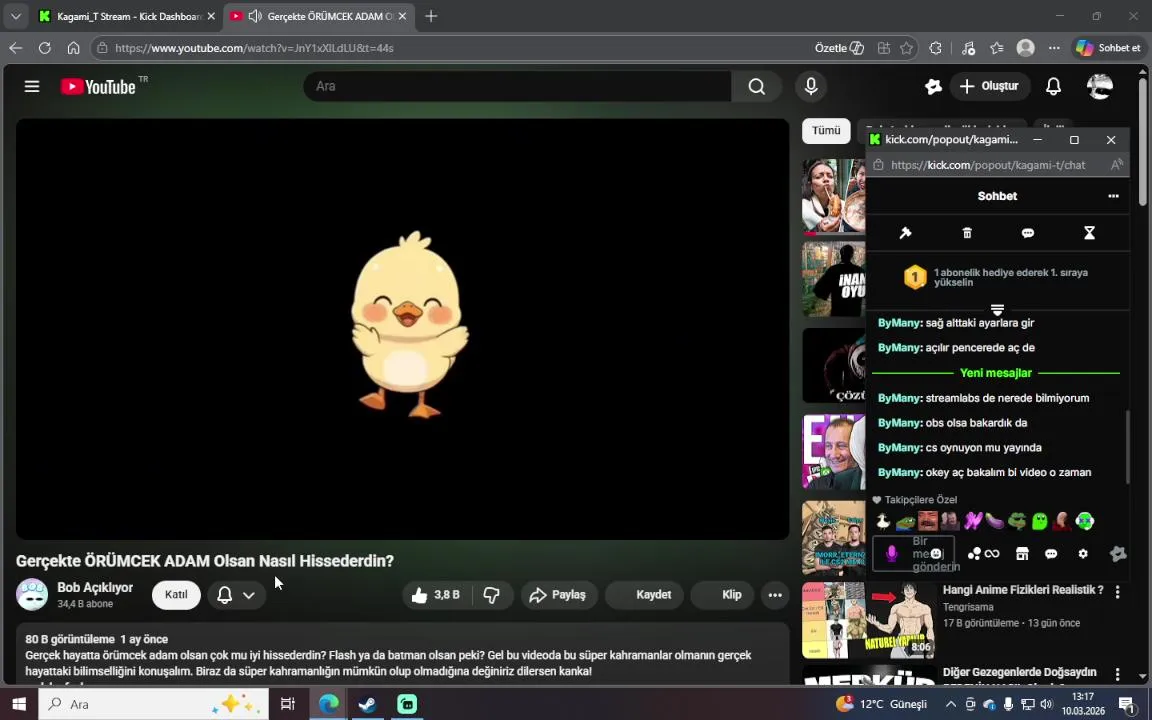Open YouTube notifications bell in the header
1152x720 pixels.
pos(1054,87)
